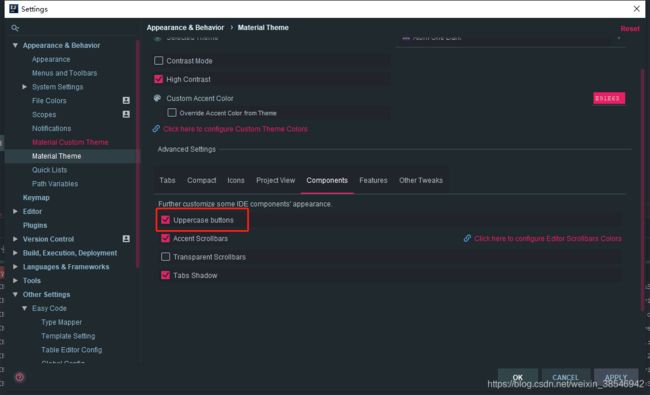Open the Other Tweaks tab
650x395 pixels.
[x=421, y=180]
